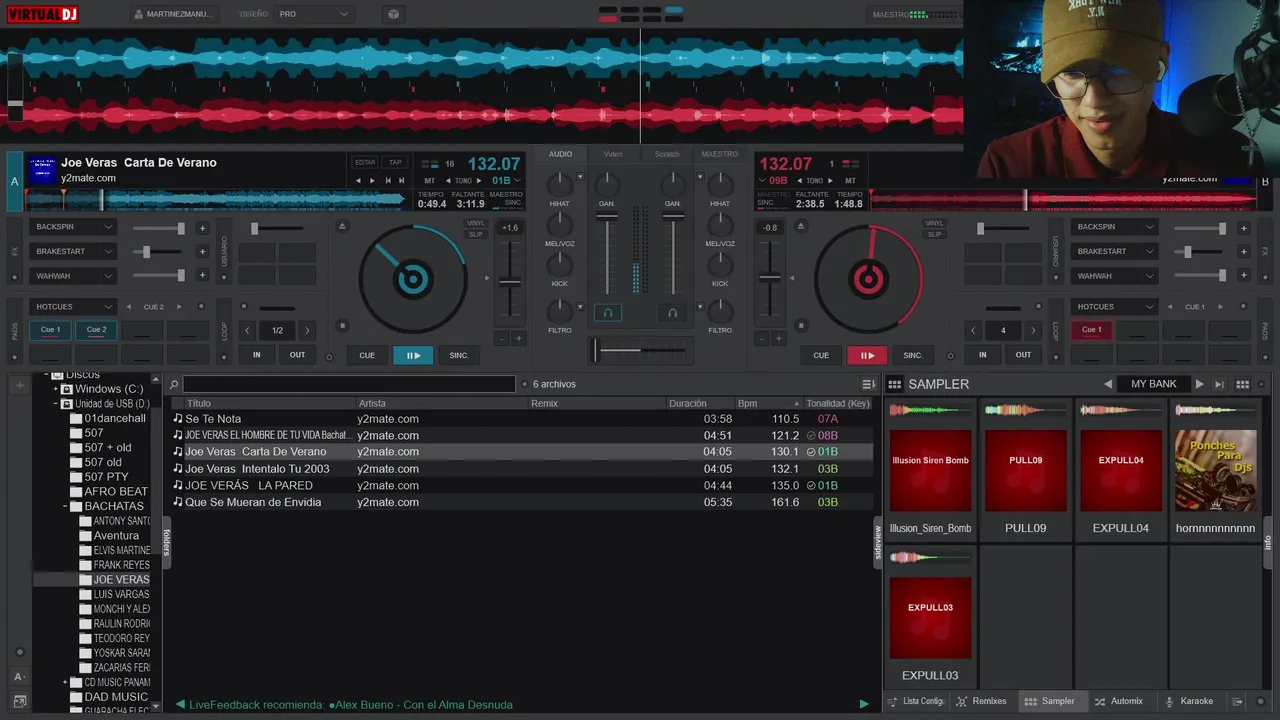Open the 3D box icon in top bar
Image resolution: width=1280 pixels, height=720 pixels.
point(393,14)
